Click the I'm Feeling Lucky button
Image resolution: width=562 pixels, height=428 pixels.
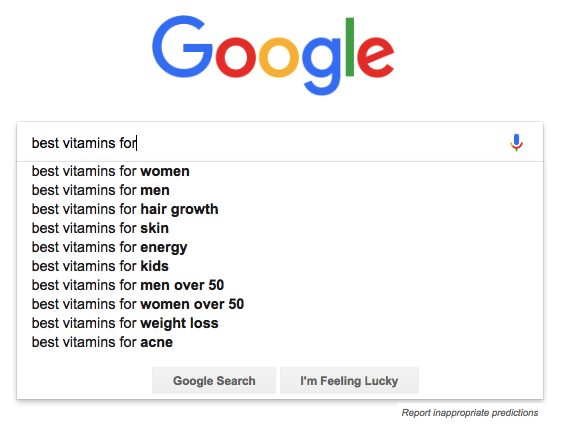349,380
